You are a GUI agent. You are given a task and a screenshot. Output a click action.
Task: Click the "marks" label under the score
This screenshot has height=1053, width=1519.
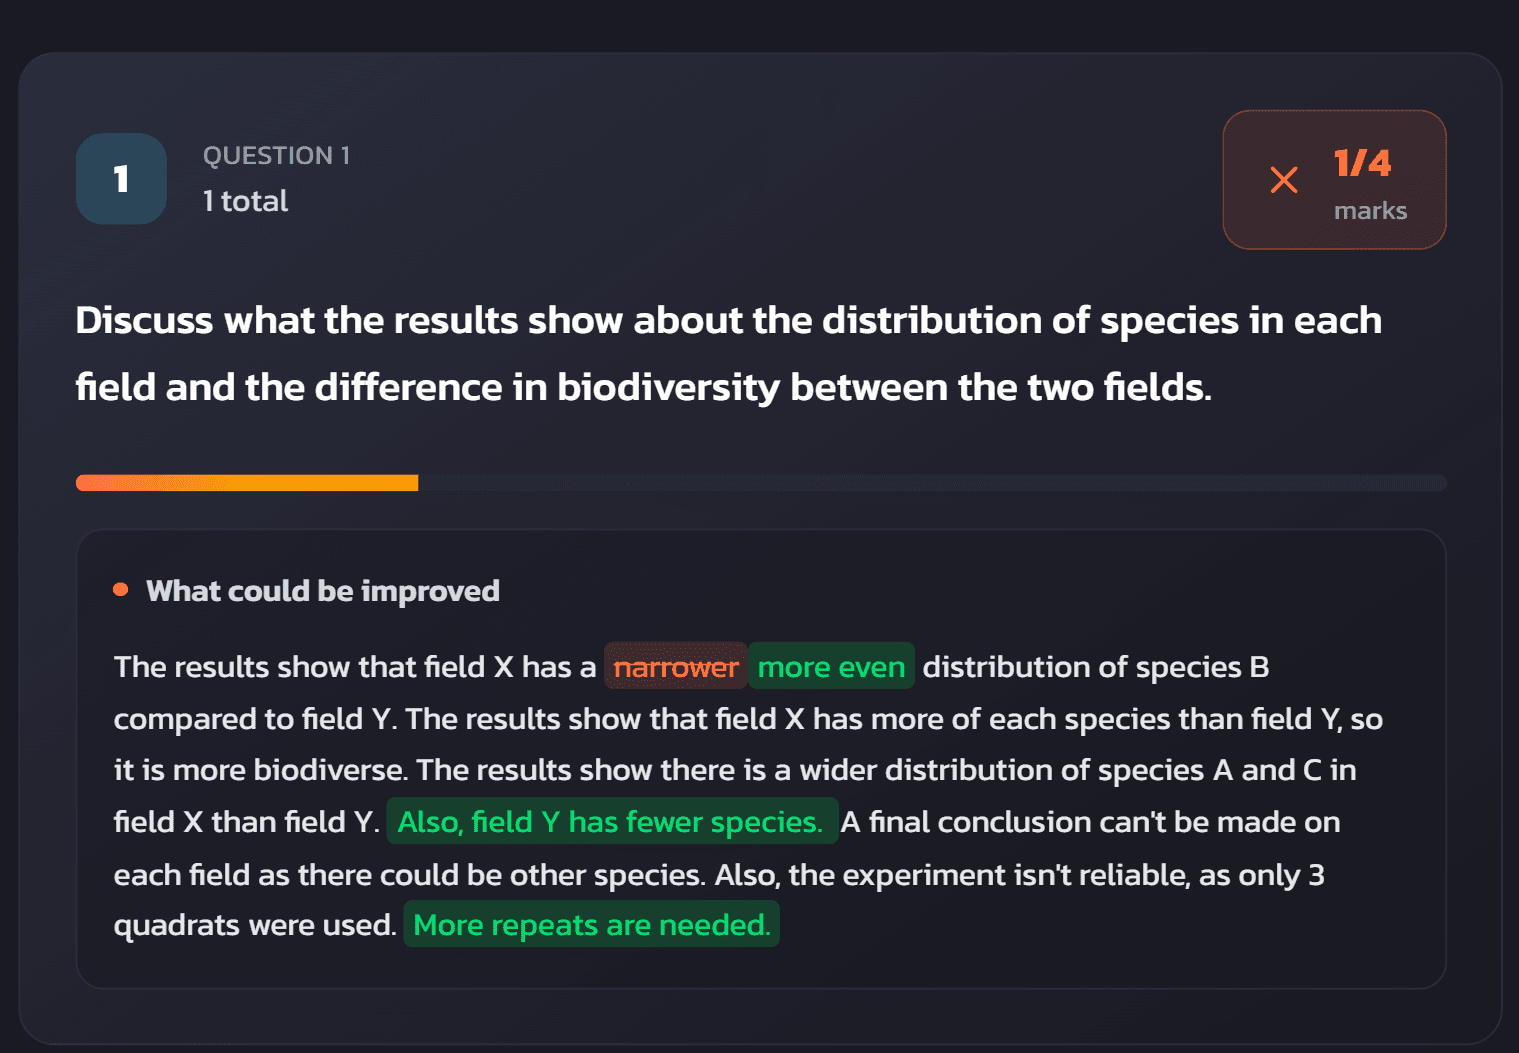[x=1370, y=211]
